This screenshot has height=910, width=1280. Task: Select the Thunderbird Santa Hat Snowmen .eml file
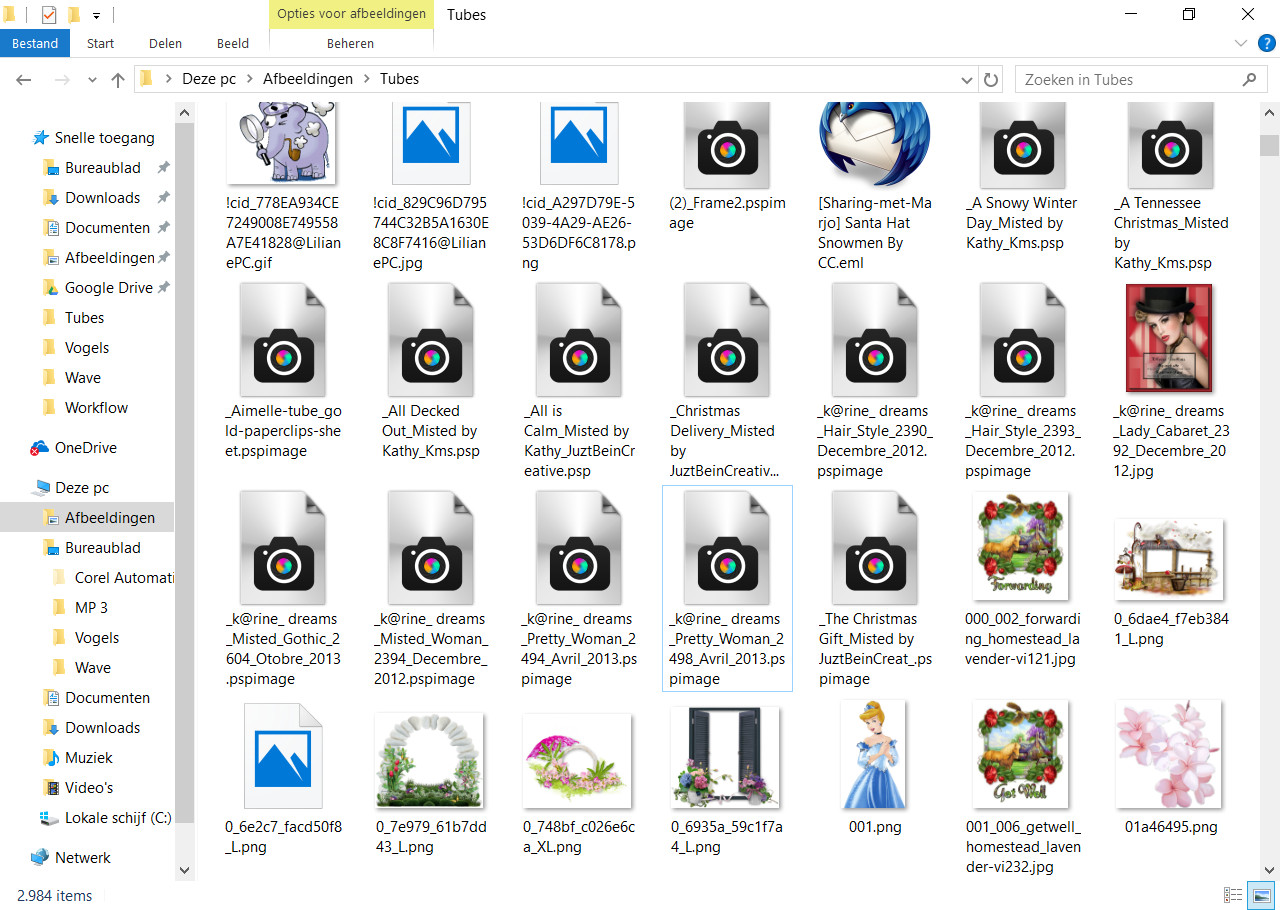point(874,186)
